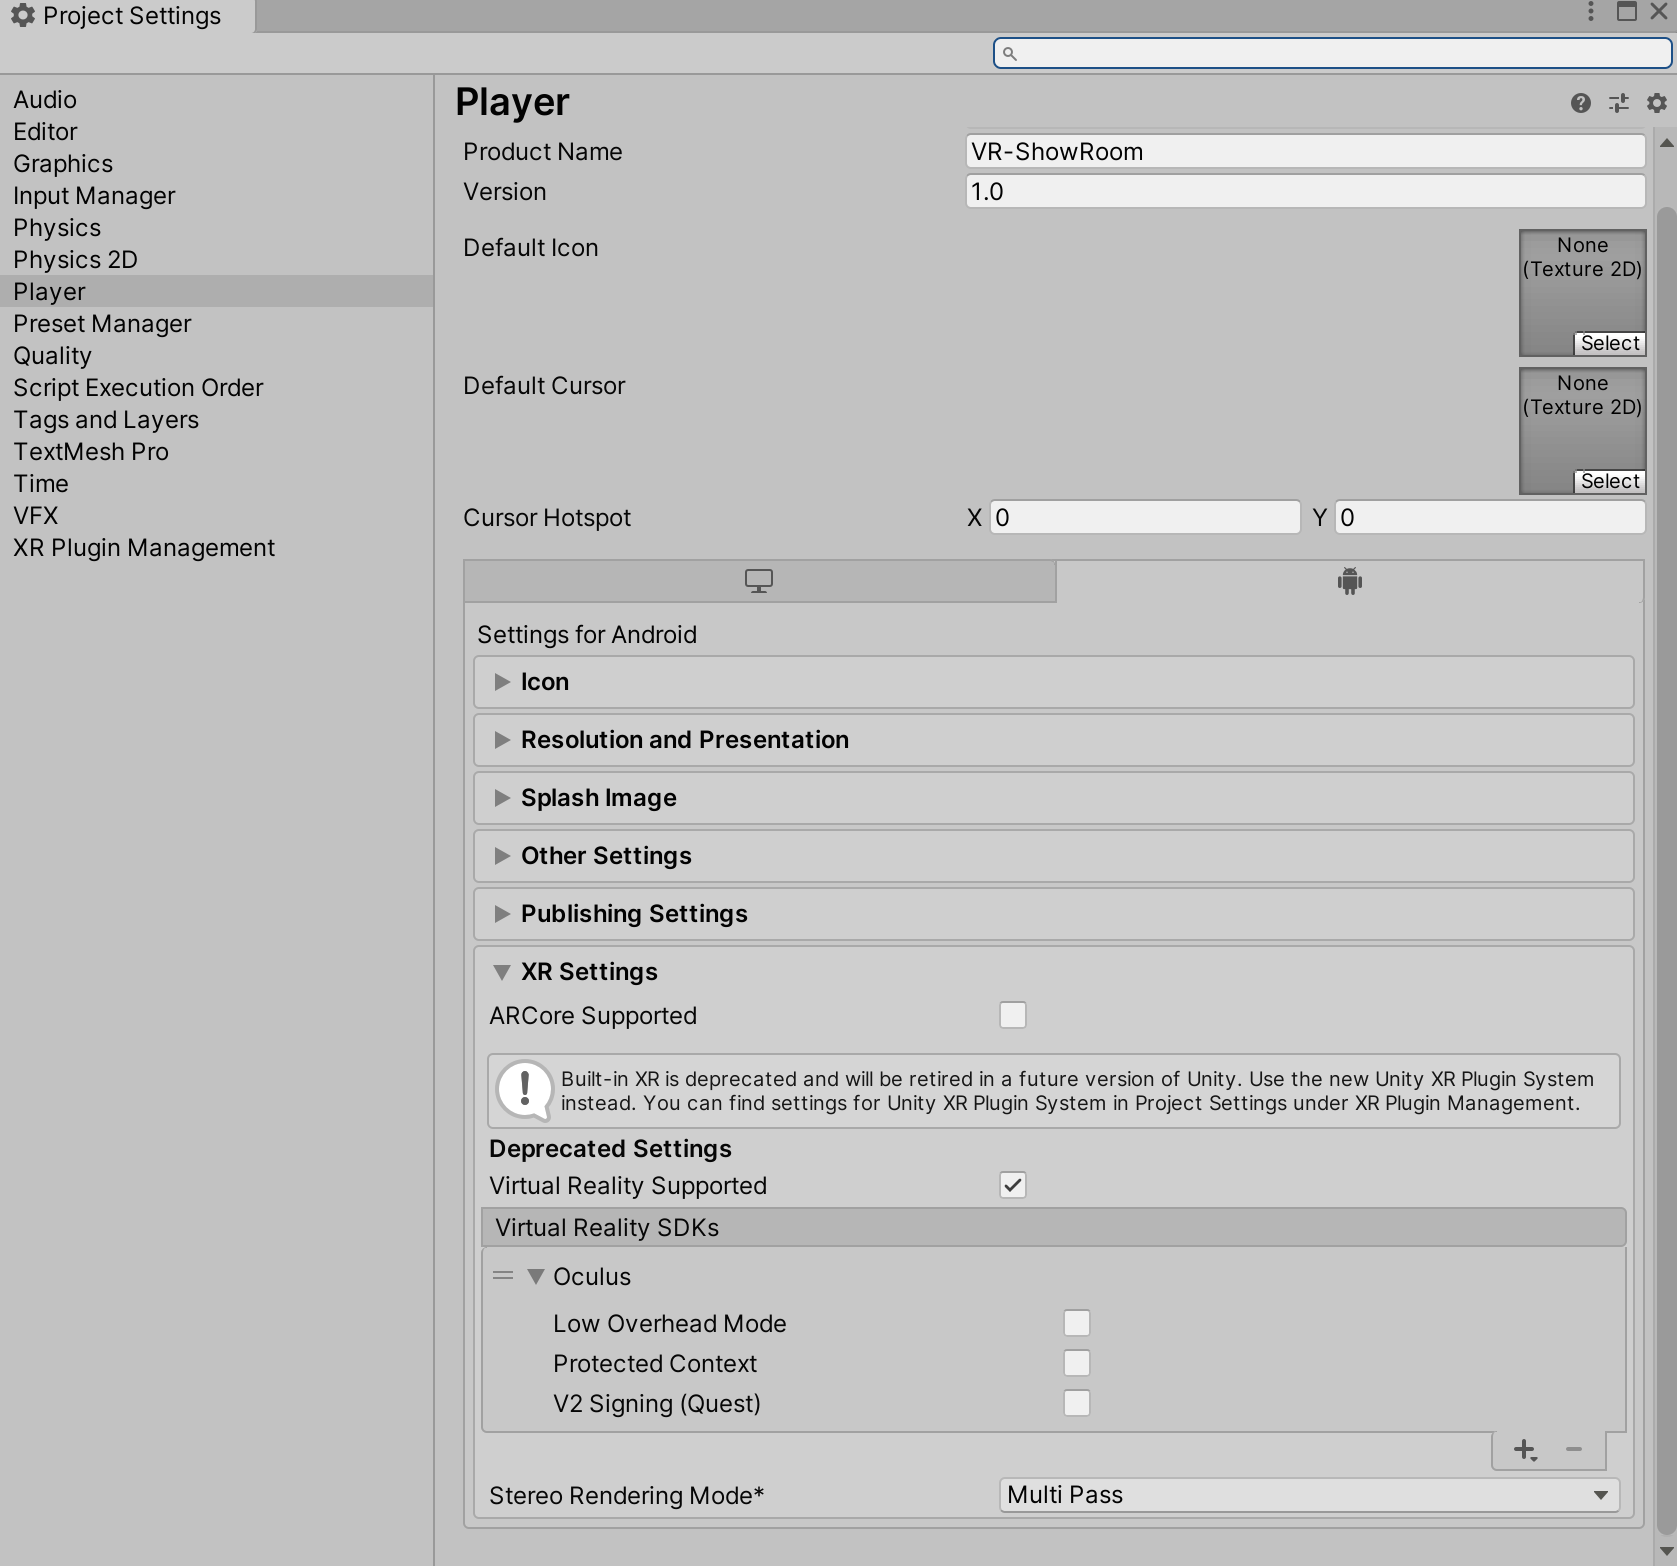This screenshot has width=1677, height=1566.
Task: Switch to the Standalone desktop platform tab
Action: click(760, 581)
